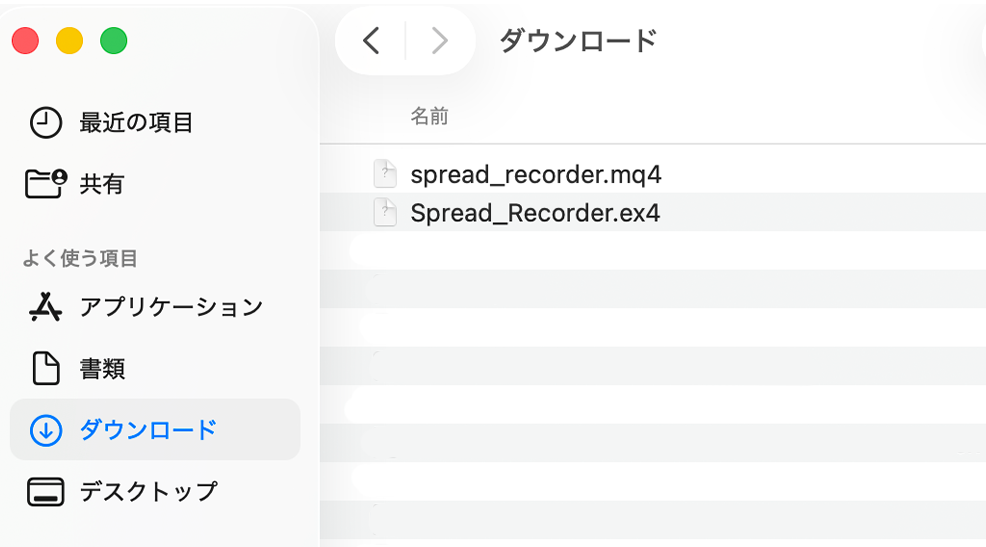The image size is (986, 547).
Task: Click the 書類 document icon
Action: click(x=45, y=368)
